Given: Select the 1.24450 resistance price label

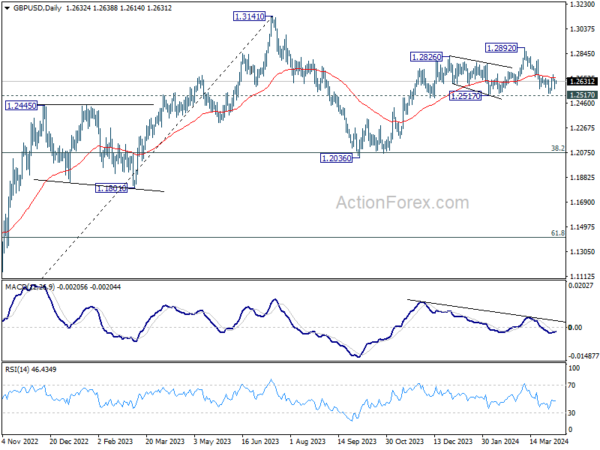Looking at the screenshot, I should point(21,106).
